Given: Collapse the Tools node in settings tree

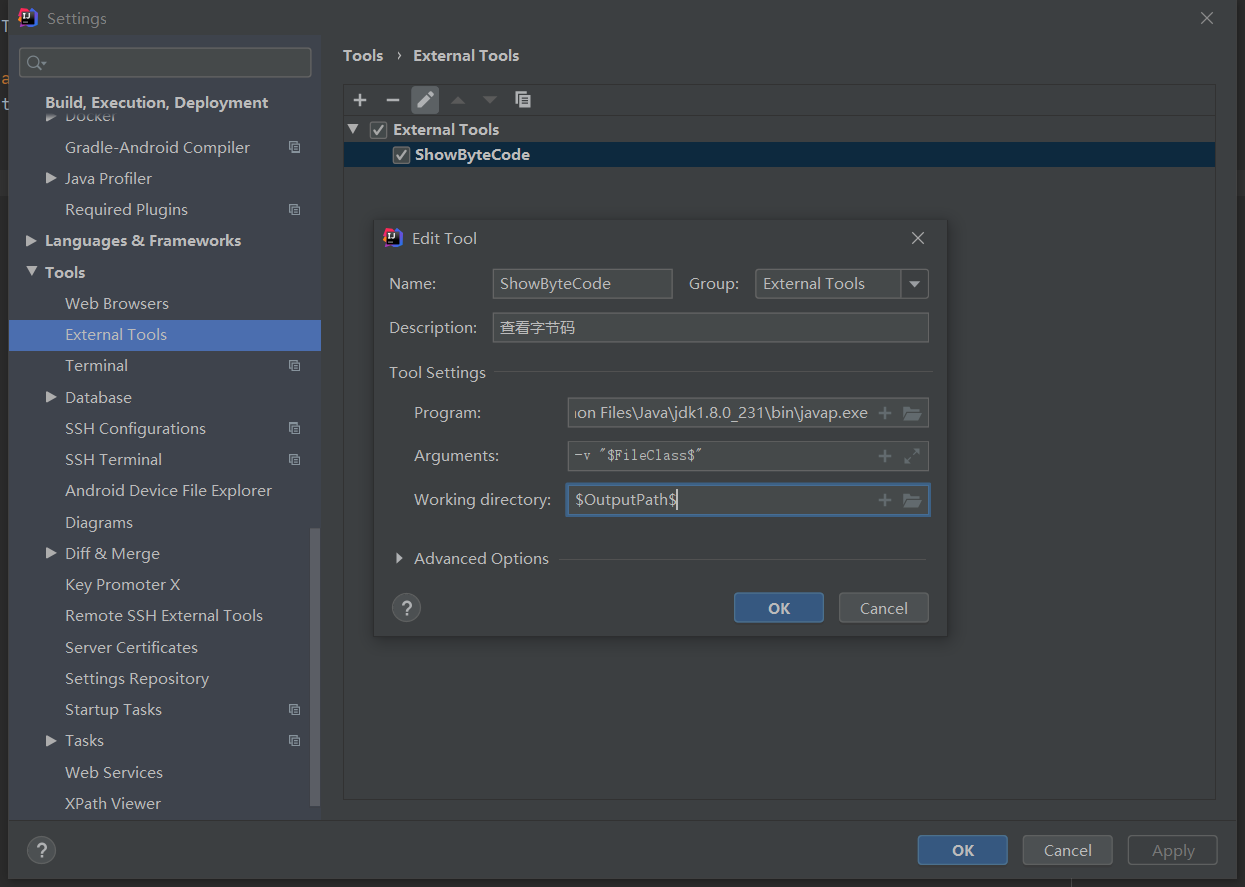Looking at the screenshot, I should point(31,272).
